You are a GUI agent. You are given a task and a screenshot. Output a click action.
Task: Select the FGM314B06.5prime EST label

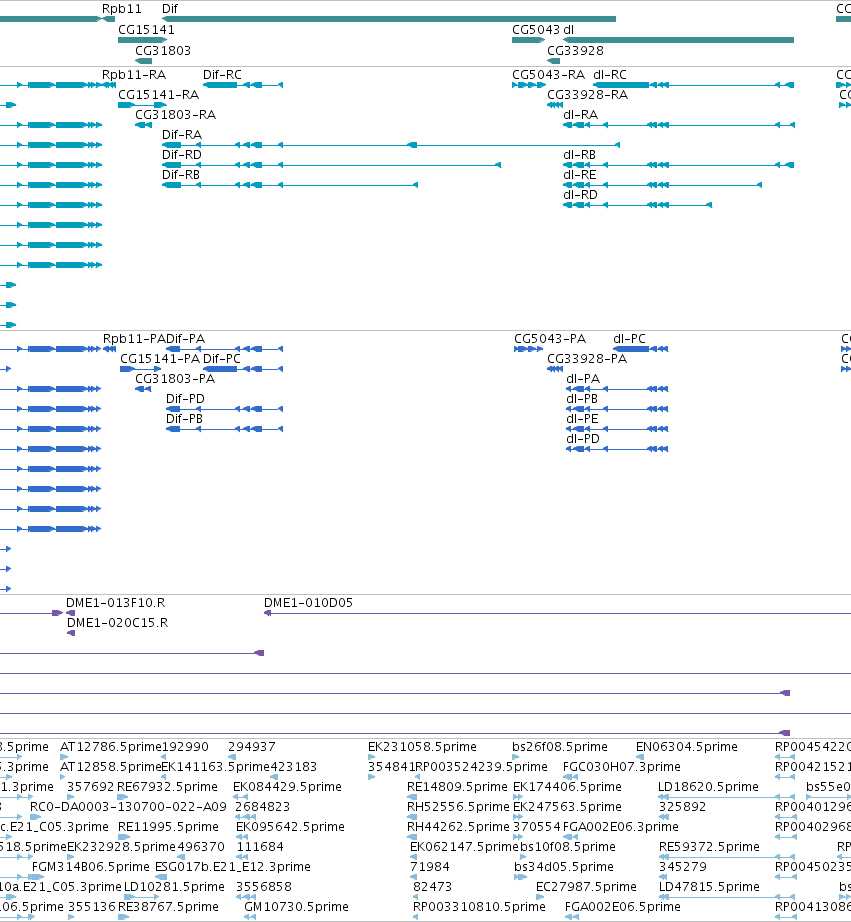pos(91,867)
